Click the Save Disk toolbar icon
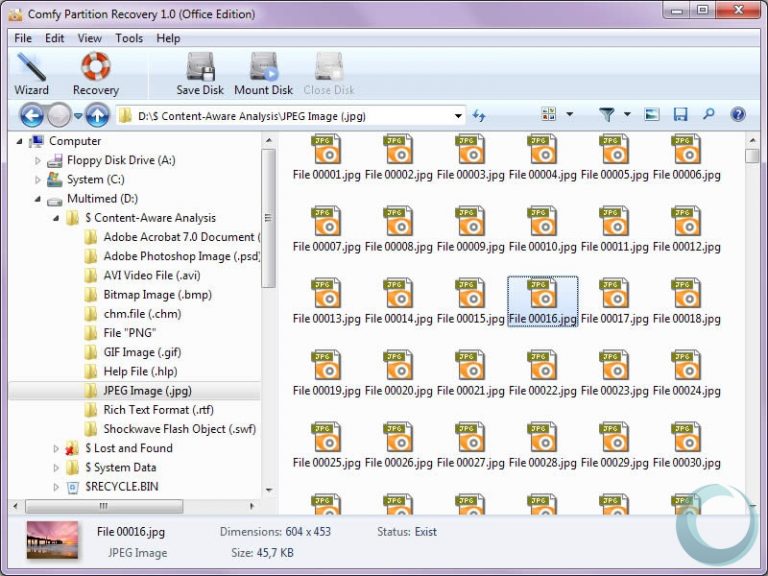This screenshot has width=768, height=576. click(x=200, y=75)
